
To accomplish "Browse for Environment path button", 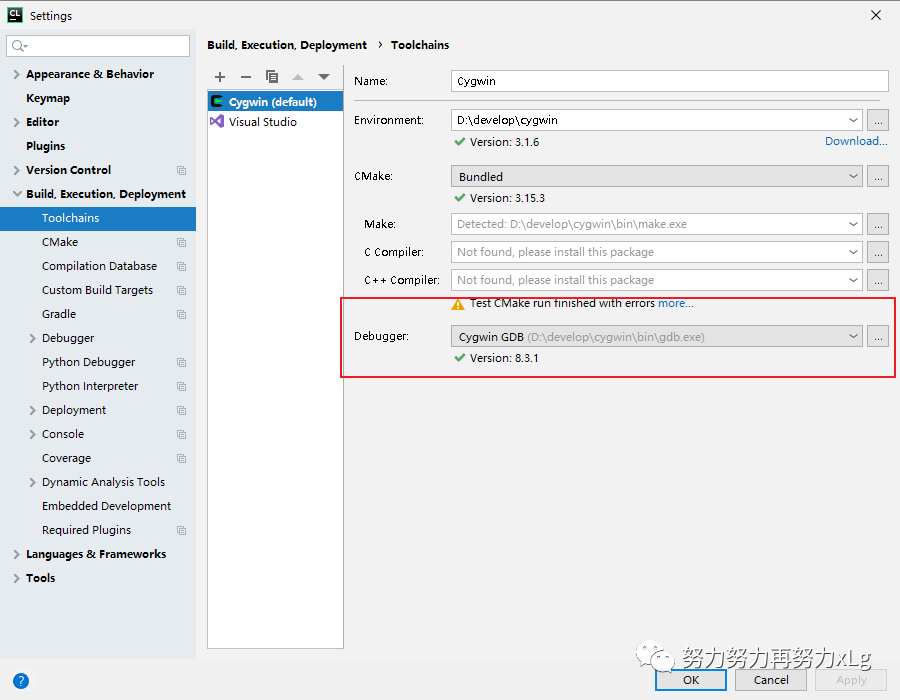I will 878,120.
